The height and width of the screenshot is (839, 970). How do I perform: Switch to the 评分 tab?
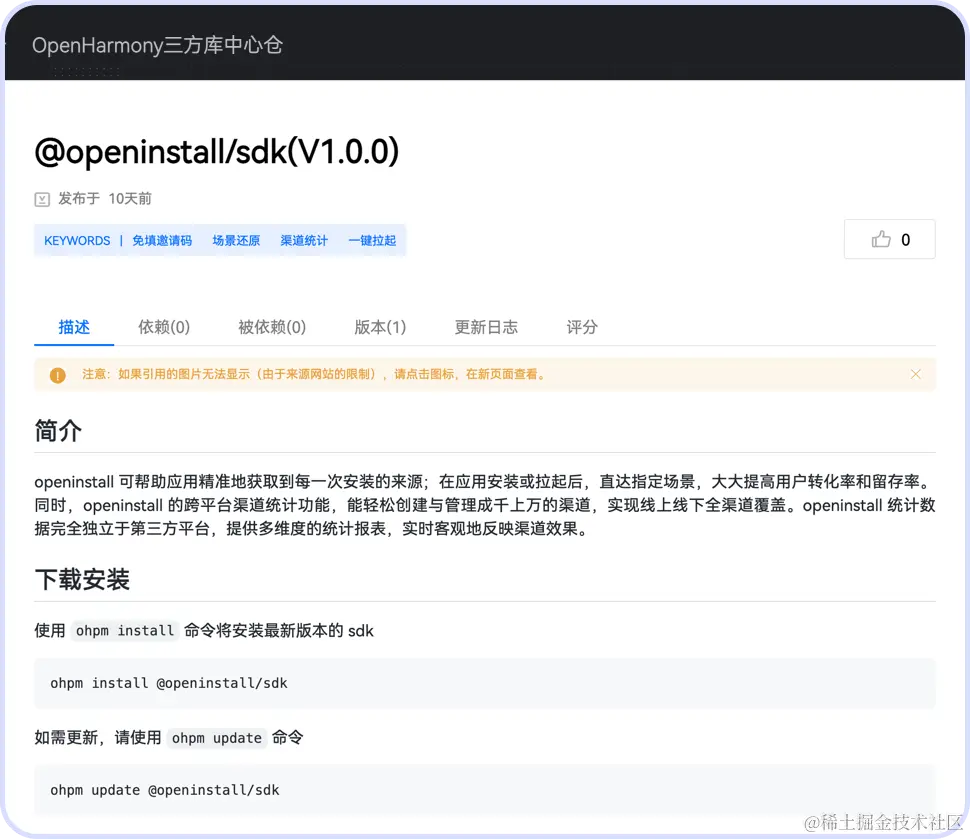click(x=582, y=327)
